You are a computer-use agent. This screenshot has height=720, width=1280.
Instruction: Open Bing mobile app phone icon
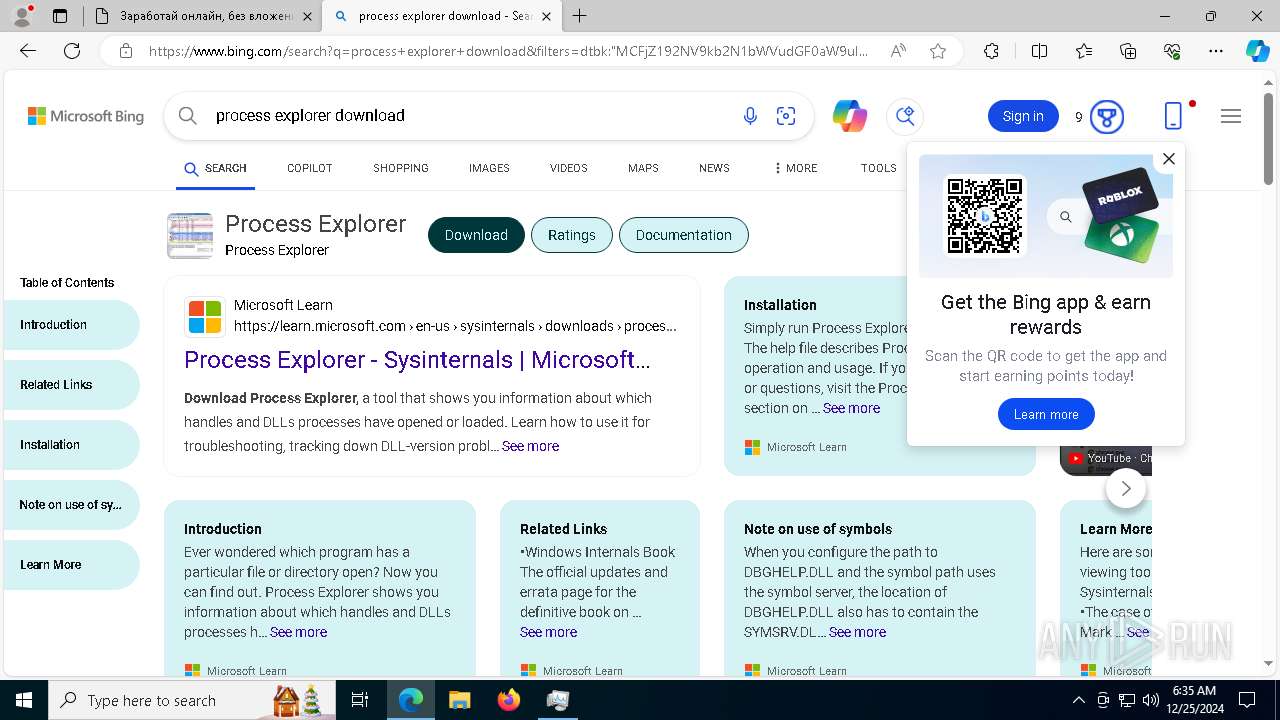[1174, 116]
